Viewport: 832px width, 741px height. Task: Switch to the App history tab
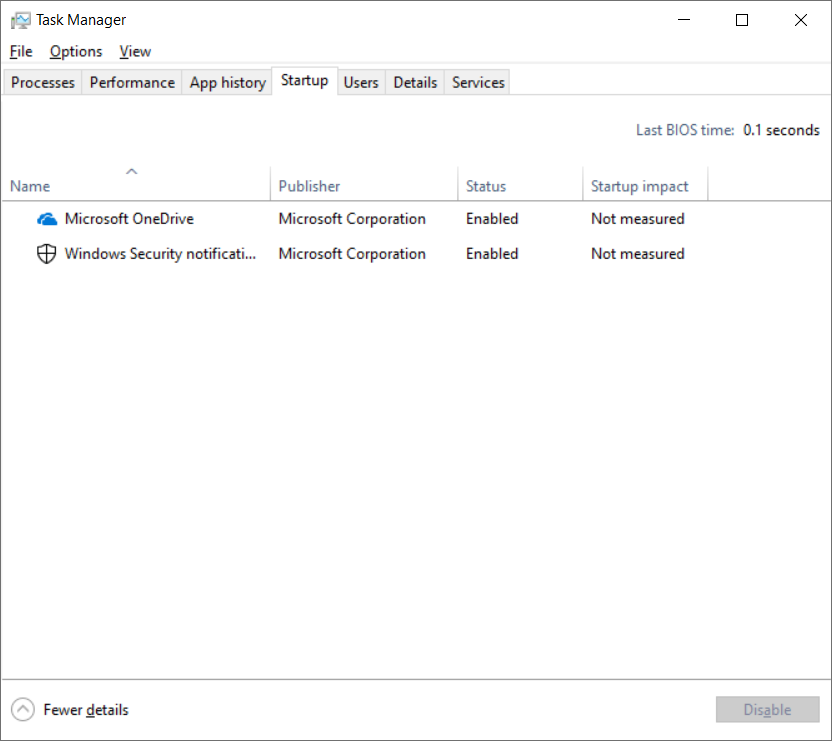pos(228,82)
